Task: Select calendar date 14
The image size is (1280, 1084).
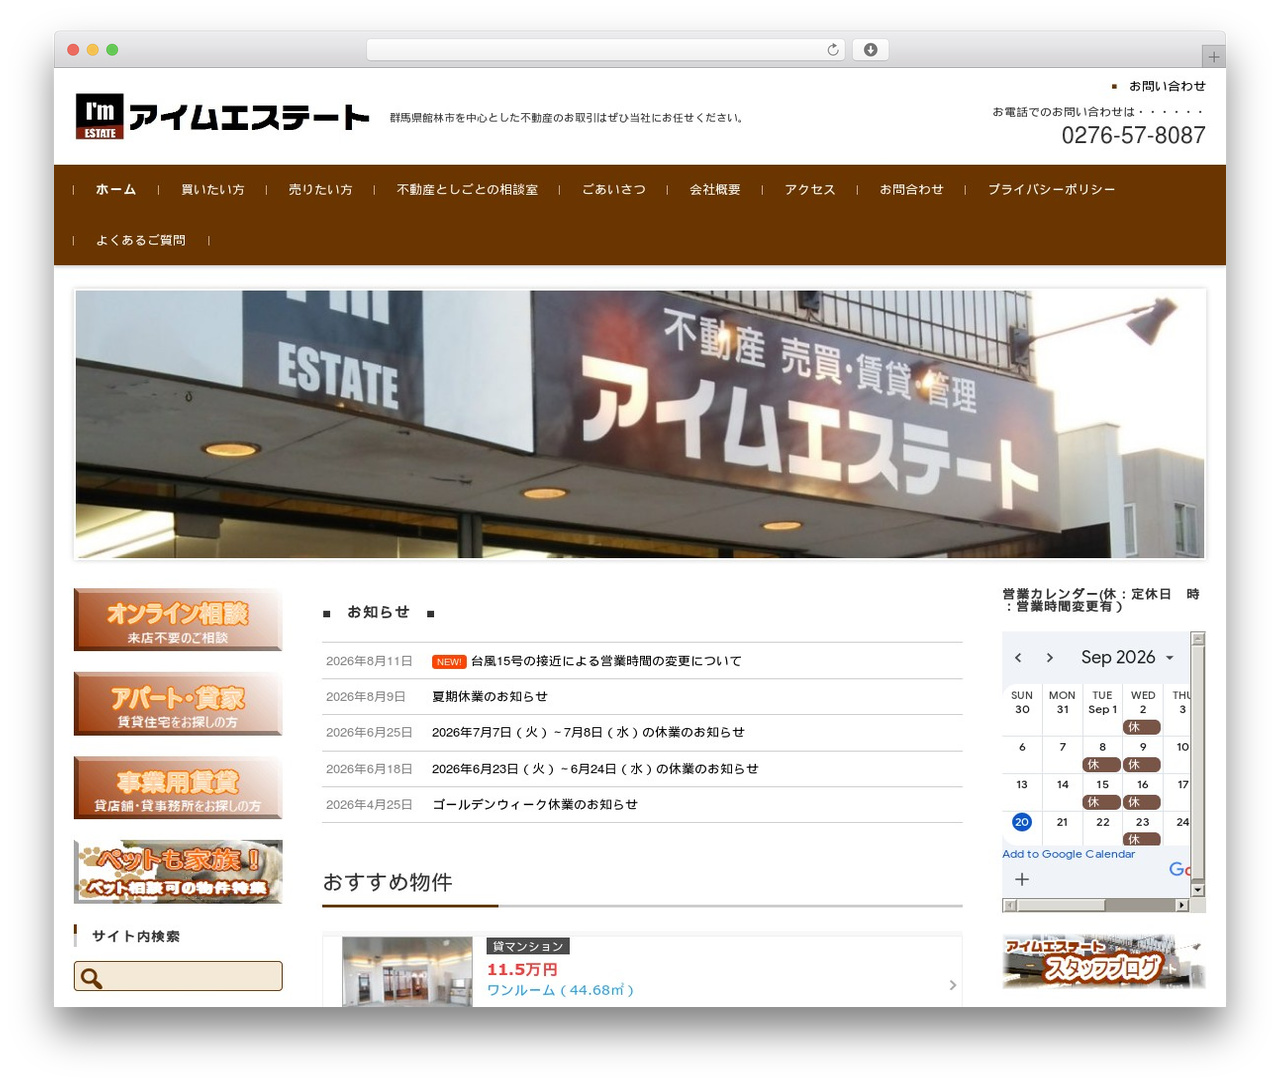Action: [x=1062, y=785]
